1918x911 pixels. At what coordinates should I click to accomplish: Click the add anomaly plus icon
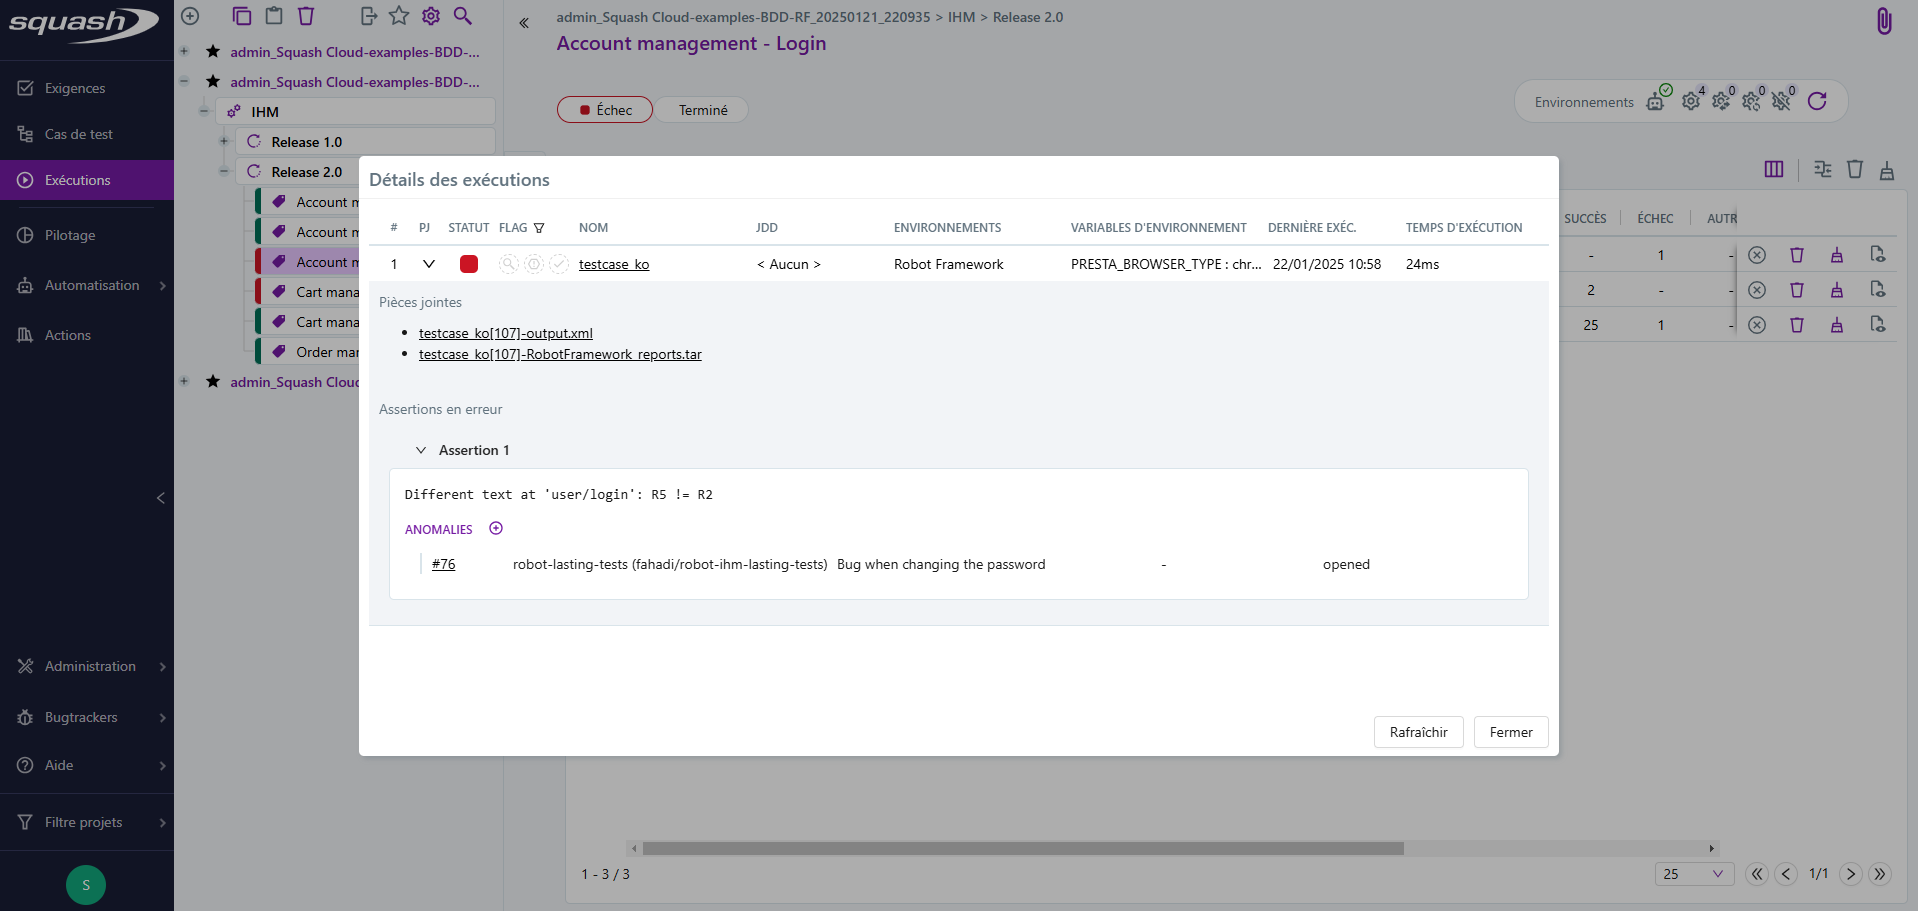pyautogui.click(x=496, y=528)
